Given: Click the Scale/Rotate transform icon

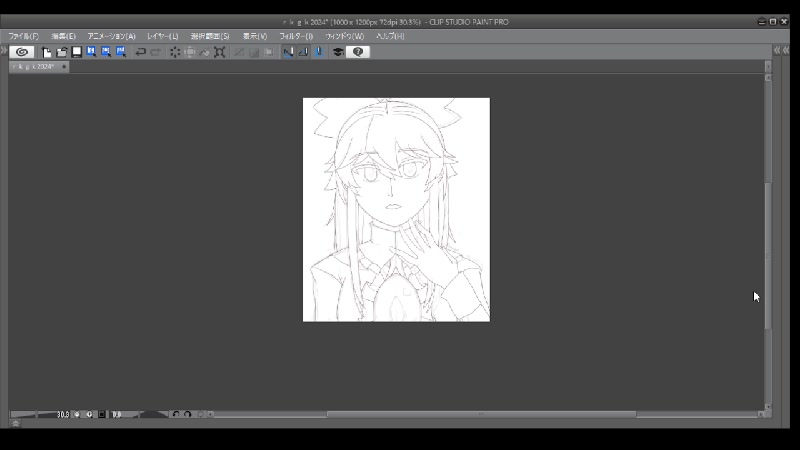Looking at the screenshot, I should point(219,52).
